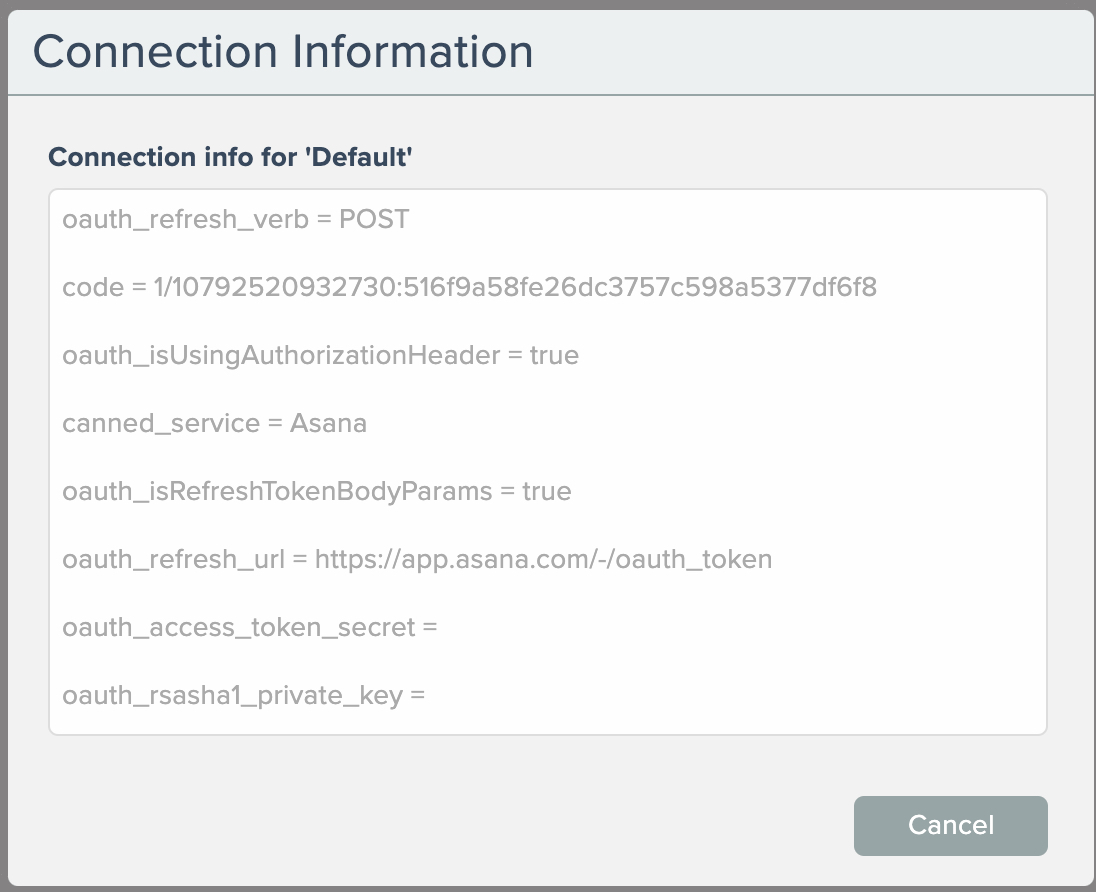Click the word code in the text area

pyautogui.click(x=92, y=288)
